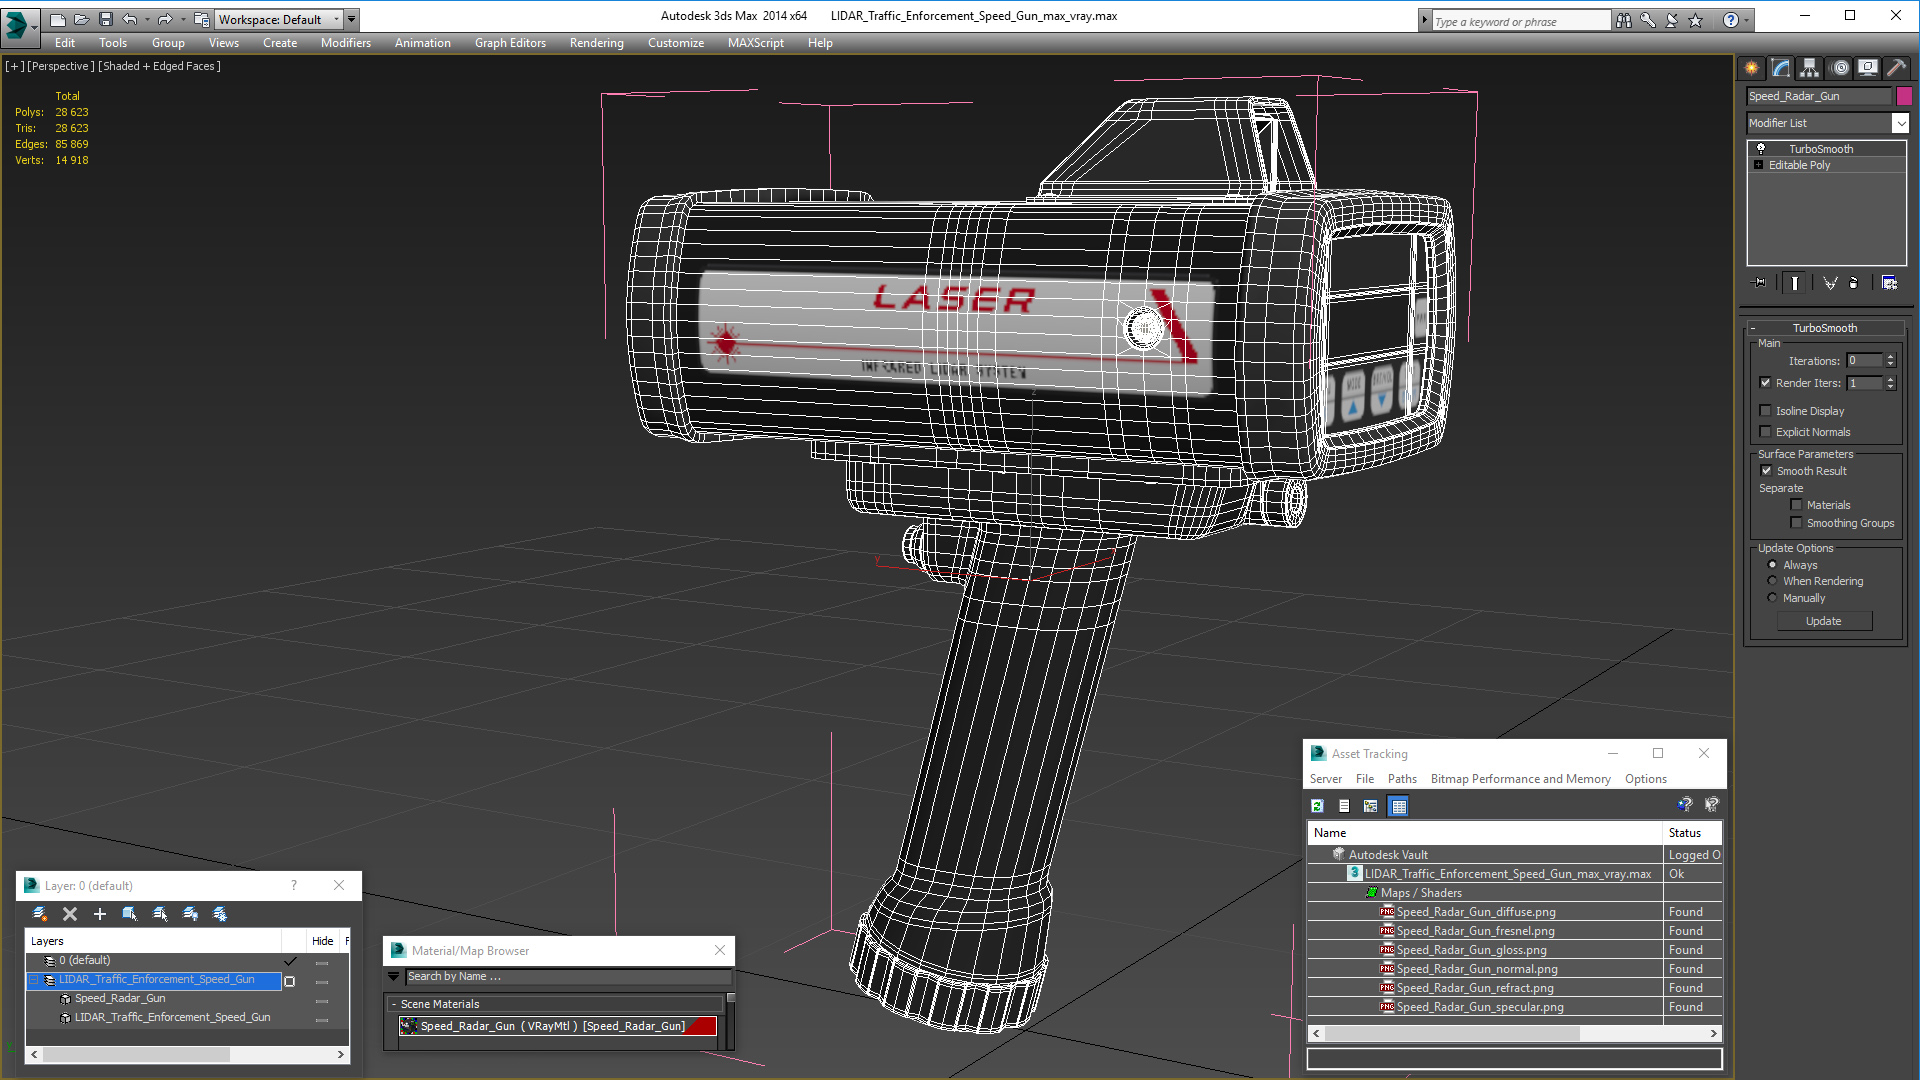The width and height of the screenshot is (1920, 1080).
Task: Enable Separate by Materials checkbox
Action: click(1796, 505)
